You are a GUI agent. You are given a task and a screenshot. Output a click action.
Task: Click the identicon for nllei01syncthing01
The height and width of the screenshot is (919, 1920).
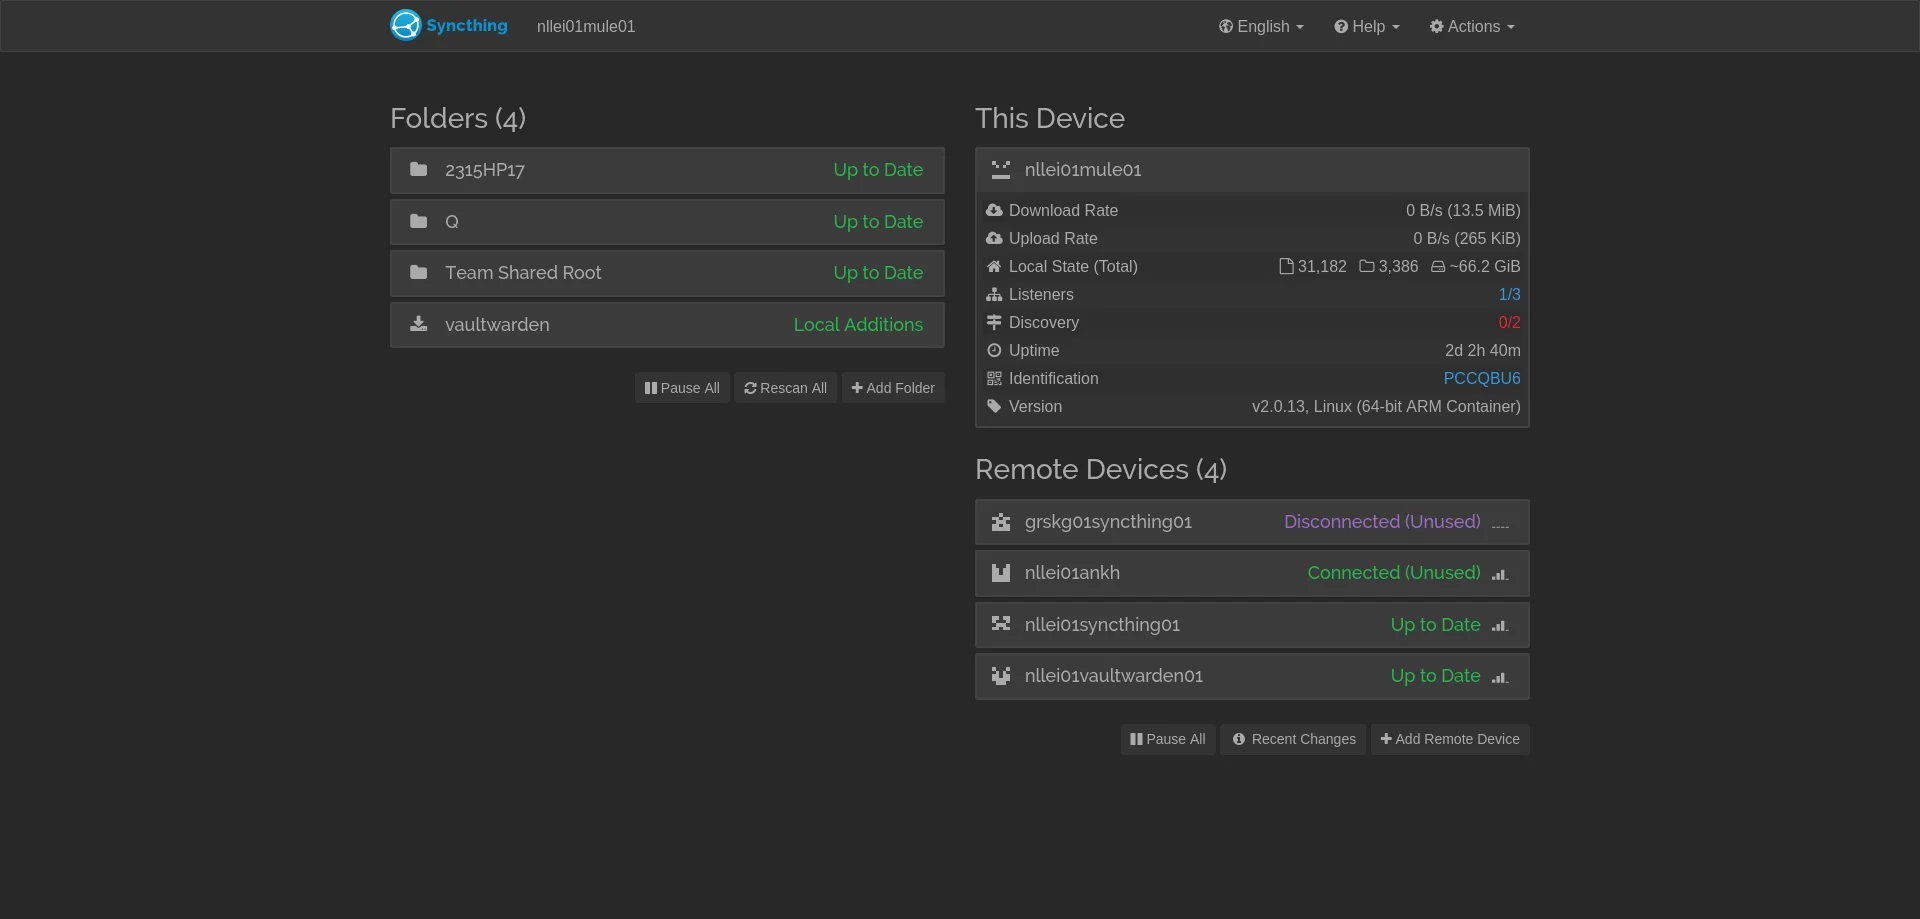point(1001,624)
